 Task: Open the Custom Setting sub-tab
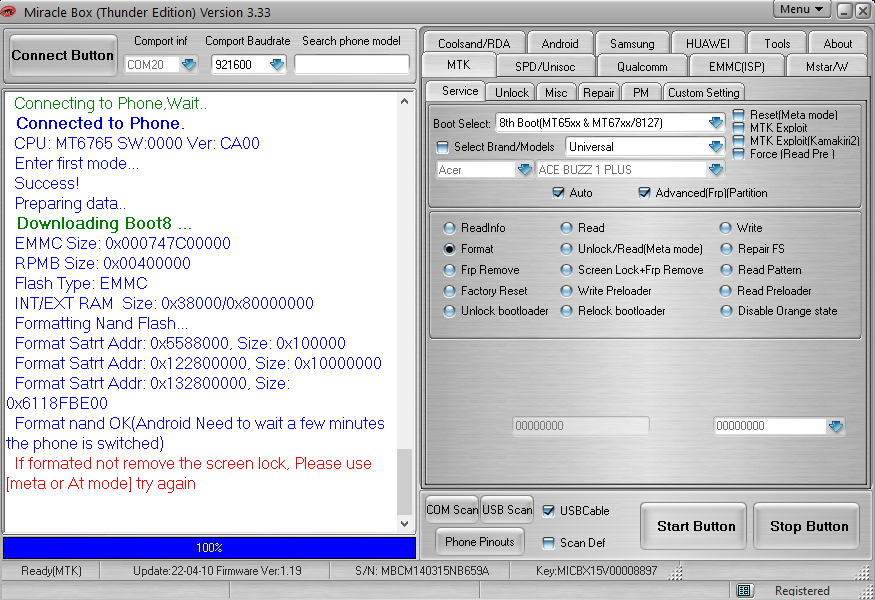click(703, 92)
